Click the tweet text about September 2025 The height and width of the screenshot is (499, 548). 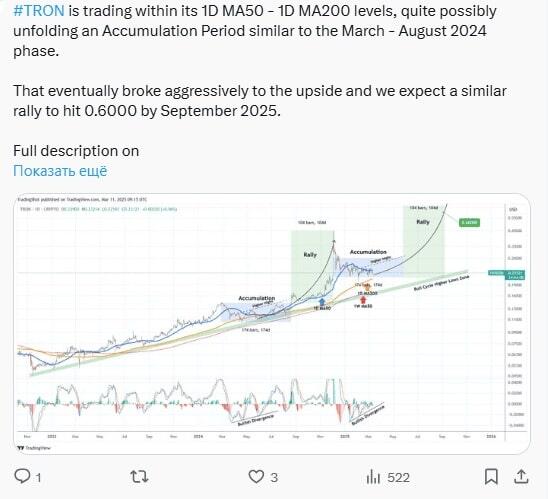point(260,101)
